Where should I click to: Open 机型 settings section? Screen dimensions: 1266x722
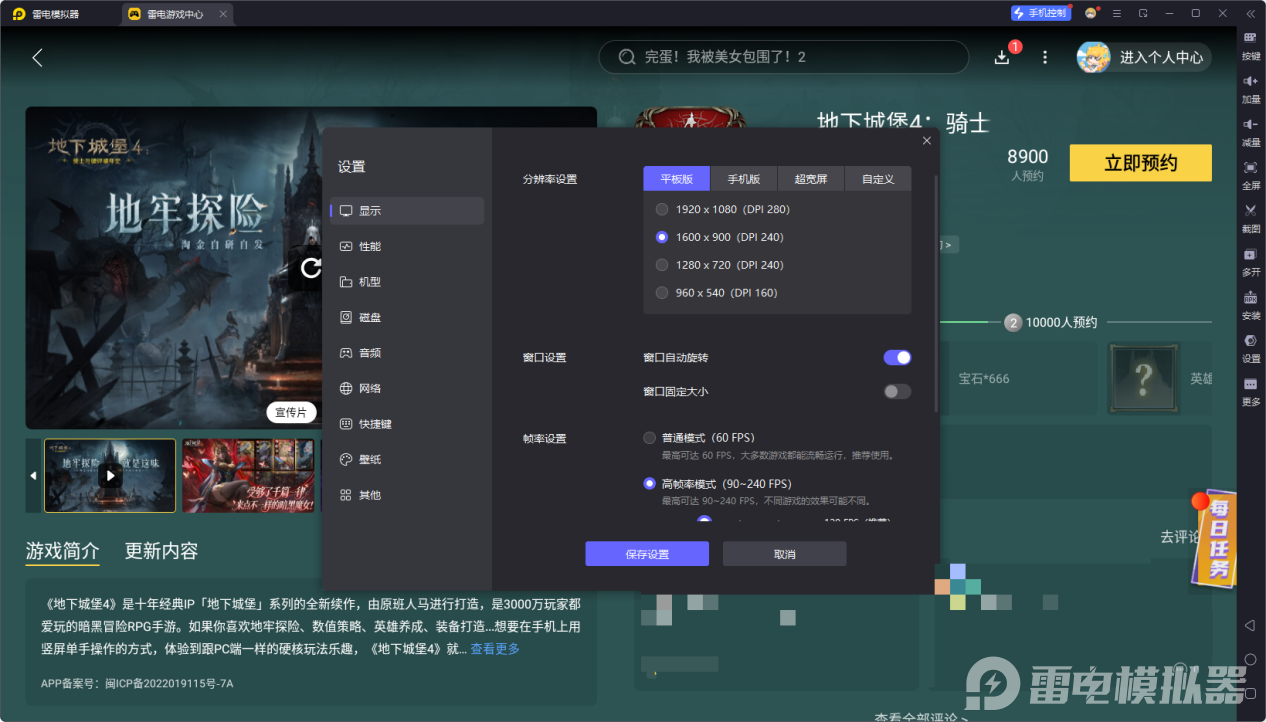pos(407,282)
